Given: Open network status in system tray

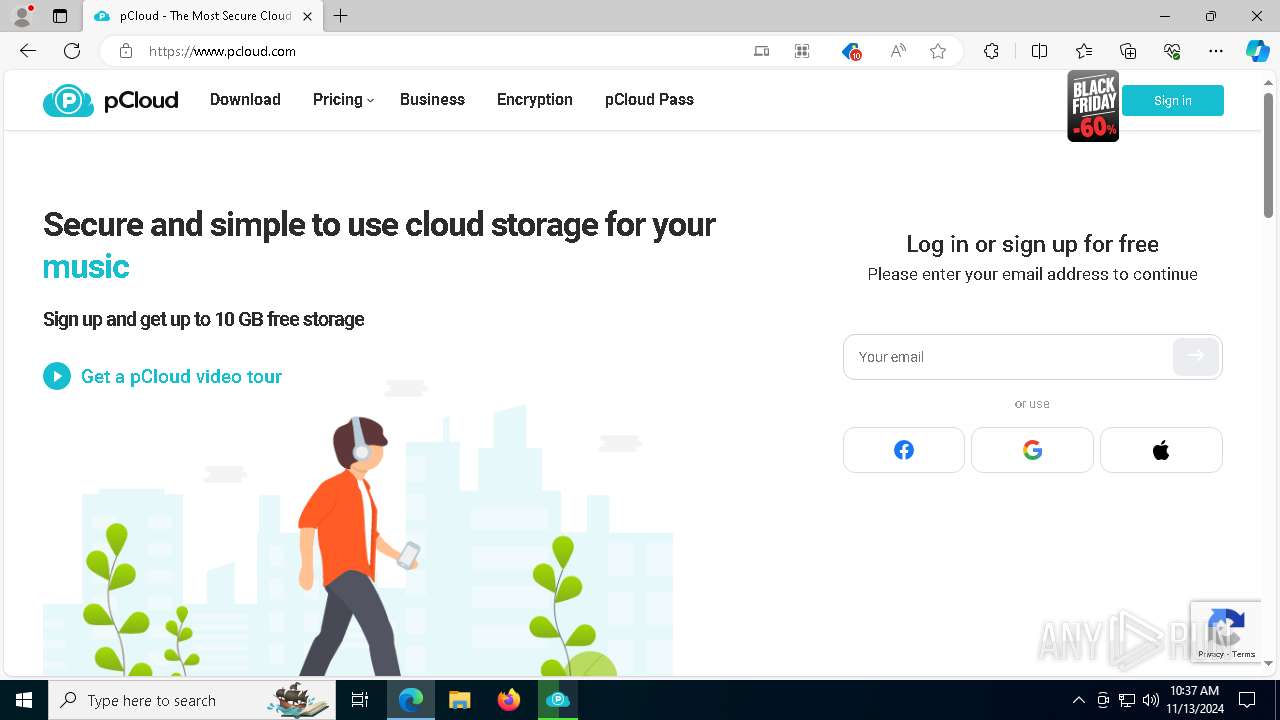Looking at the screenshot, I should 1127,700.
